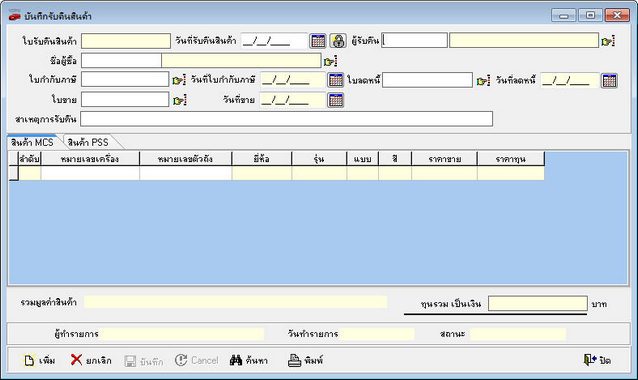Screen dimensions: 638x380
Task: Click the ผู้ทำรายการ display field
Action: 182,334
